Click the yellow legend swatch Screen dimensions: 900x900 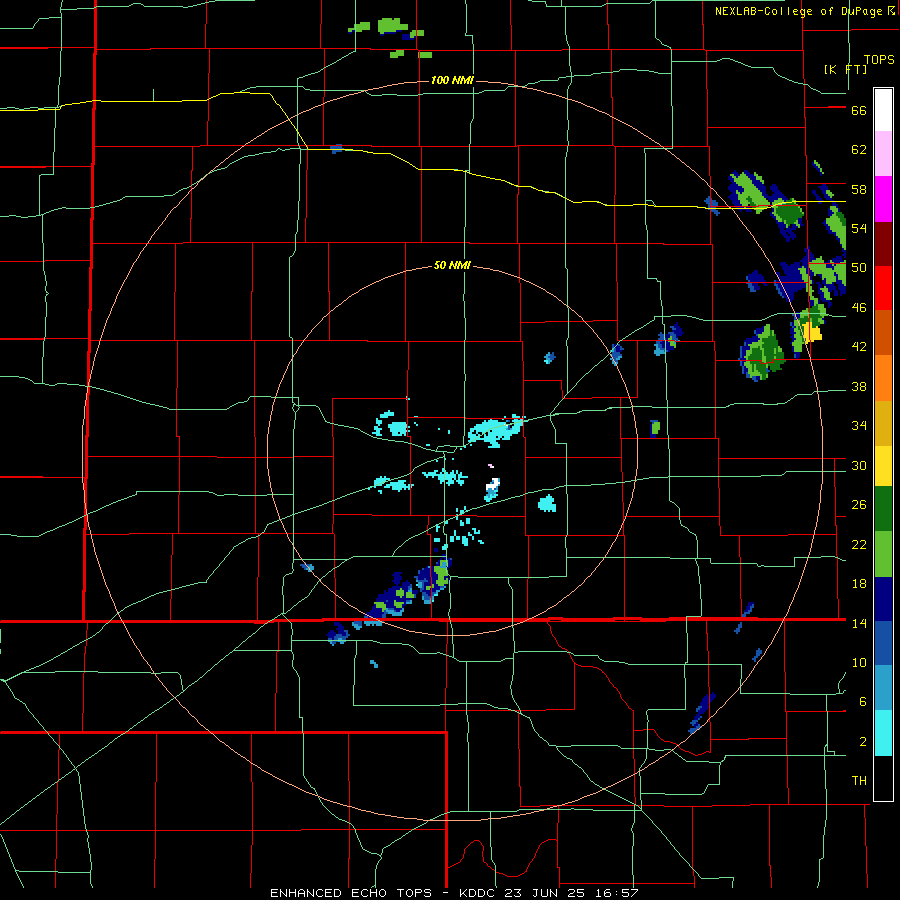(883, 466)
